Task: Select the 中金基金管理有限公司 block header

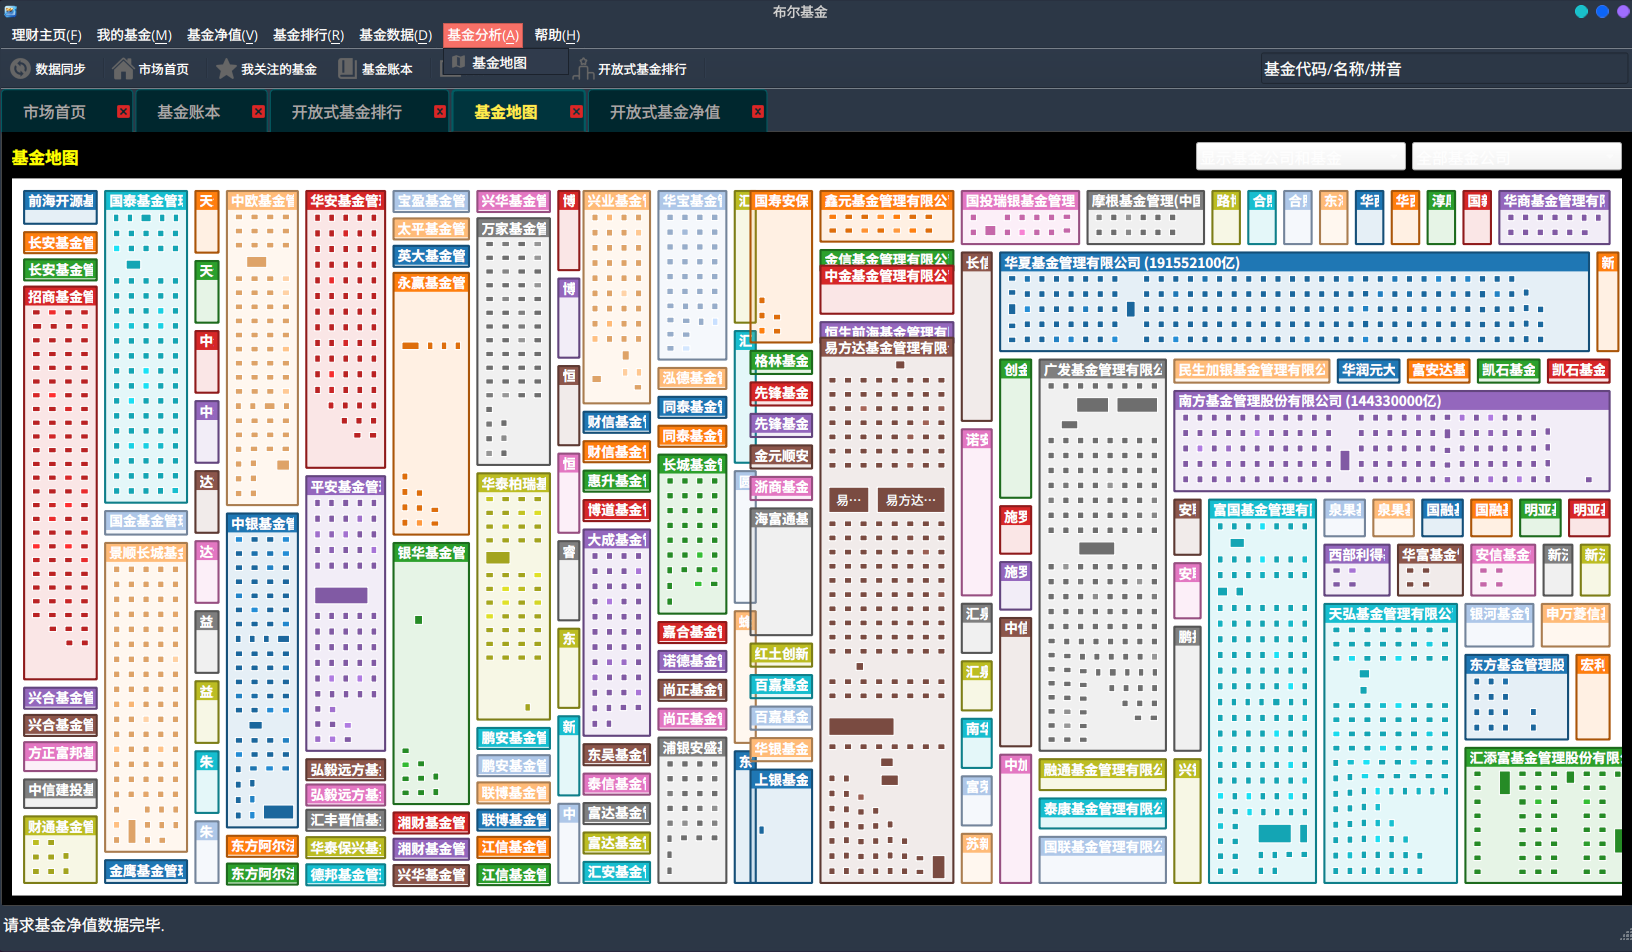Action: (886, 276)
